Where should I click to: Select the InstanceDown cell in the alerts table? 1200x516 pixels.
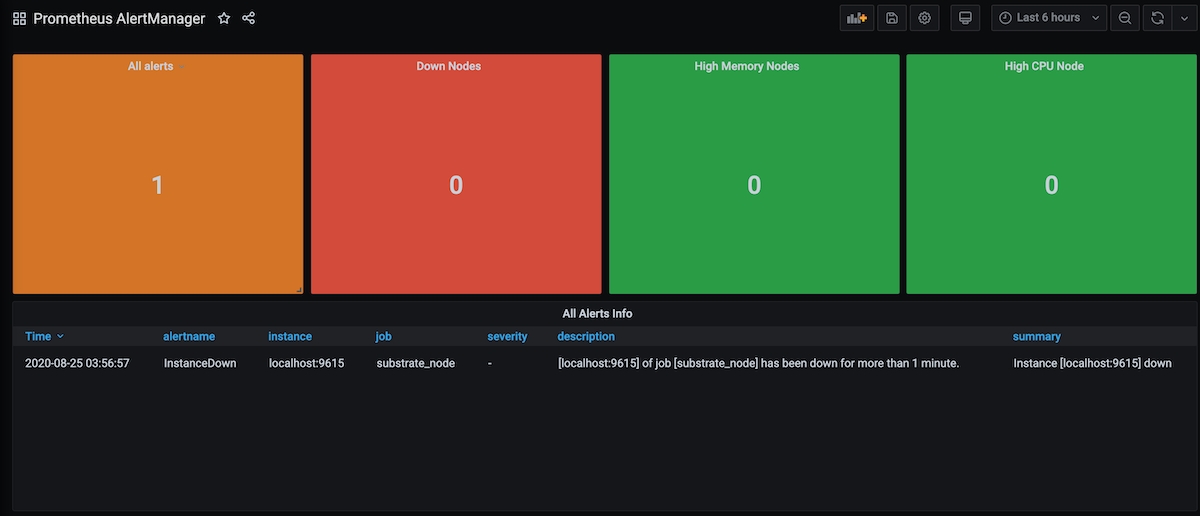tap(200, 363)
